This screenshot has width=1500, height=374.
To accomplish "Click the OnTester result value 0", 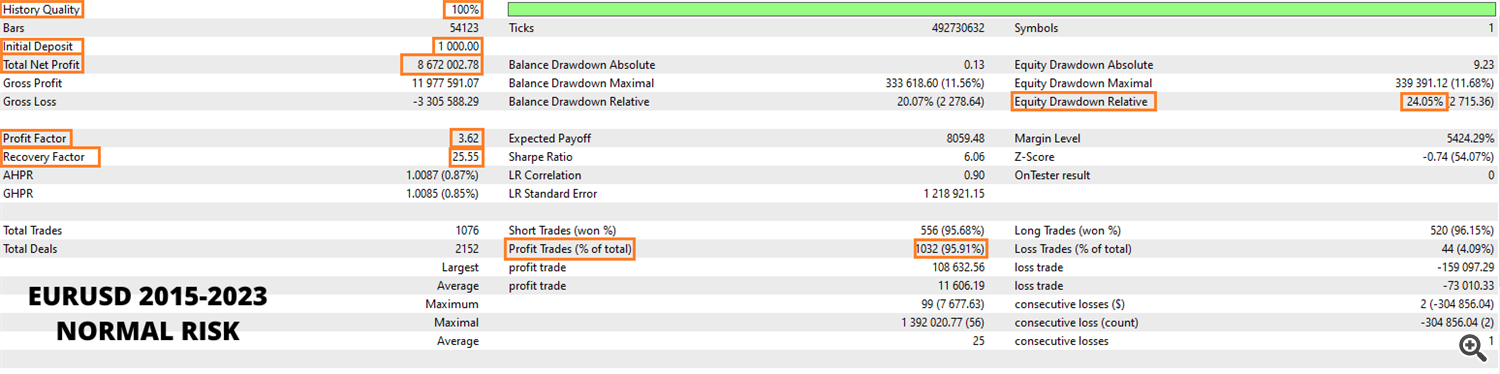I will [1490, 175].
